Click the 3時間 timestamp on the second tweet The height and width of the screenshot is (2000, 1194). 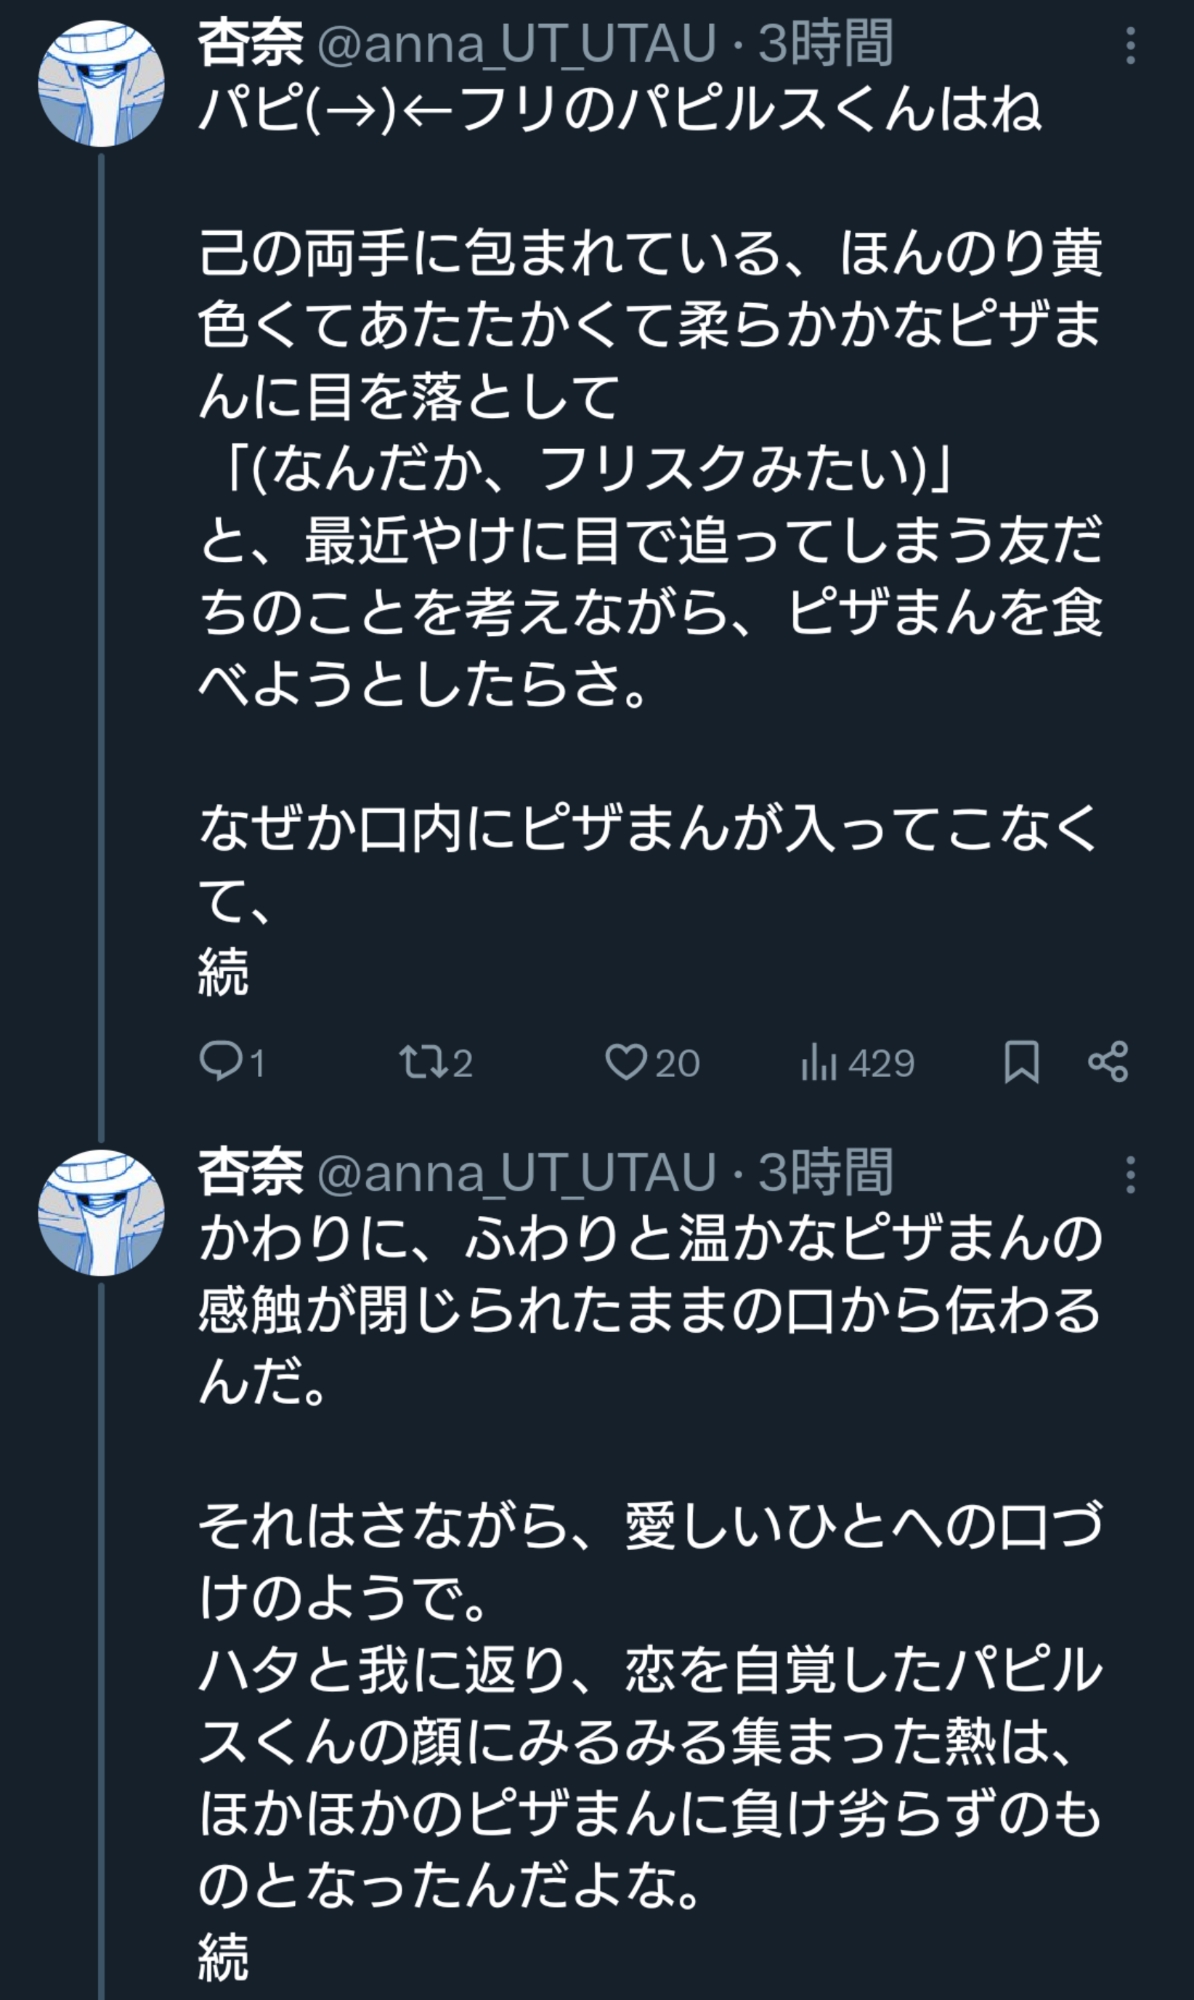click(x=825, y=1173)
